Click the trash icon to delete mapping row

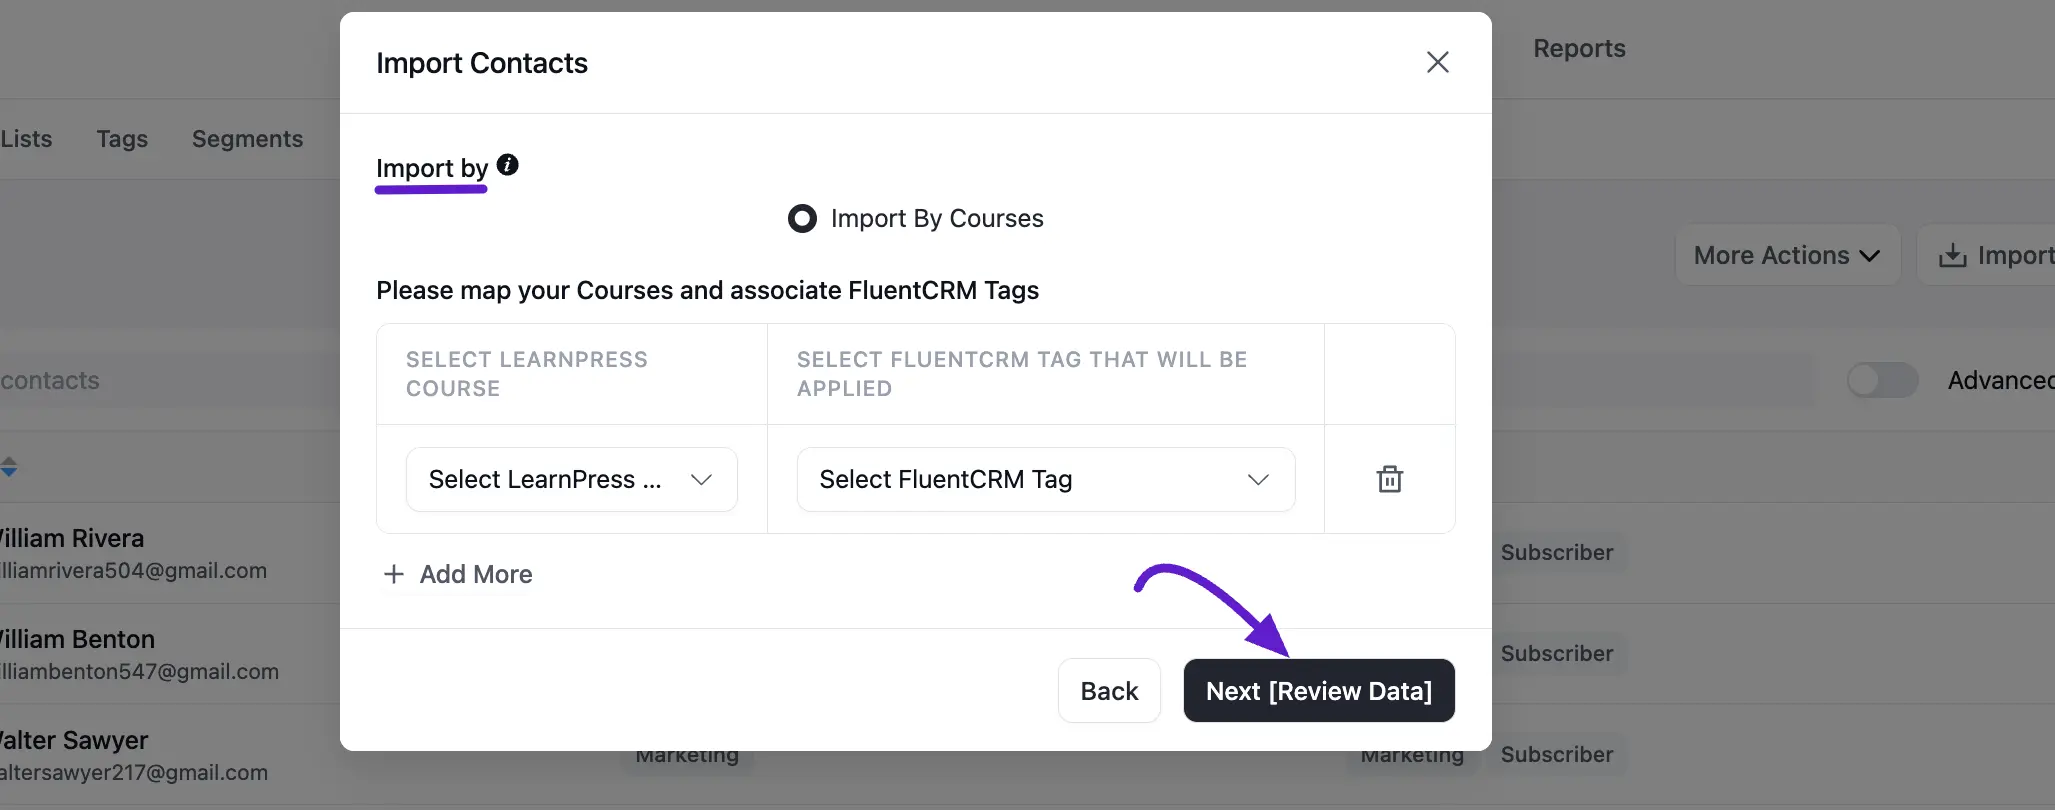pyautogui.click(x=1389, y=479)
